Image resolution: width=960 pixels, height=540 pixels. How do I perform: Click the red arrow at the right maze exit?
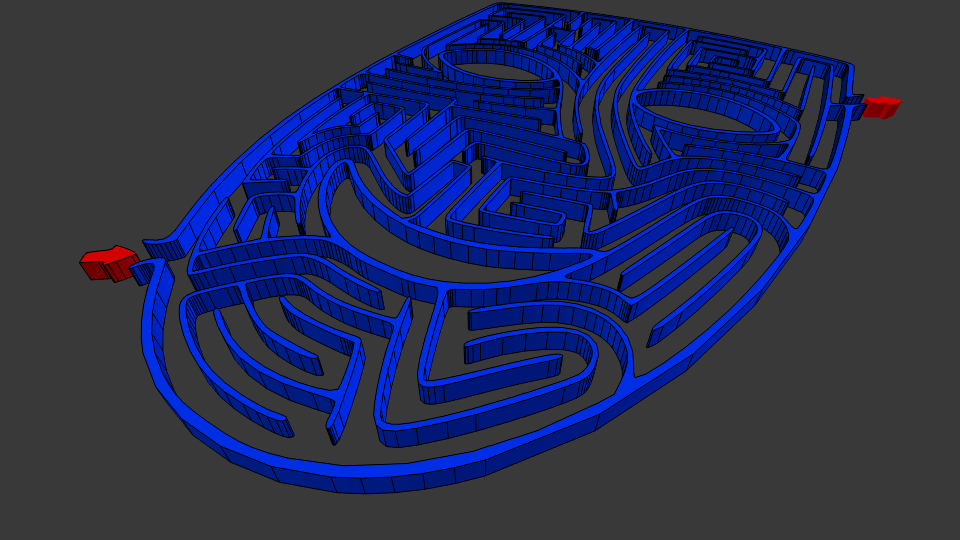pos(882,106)
